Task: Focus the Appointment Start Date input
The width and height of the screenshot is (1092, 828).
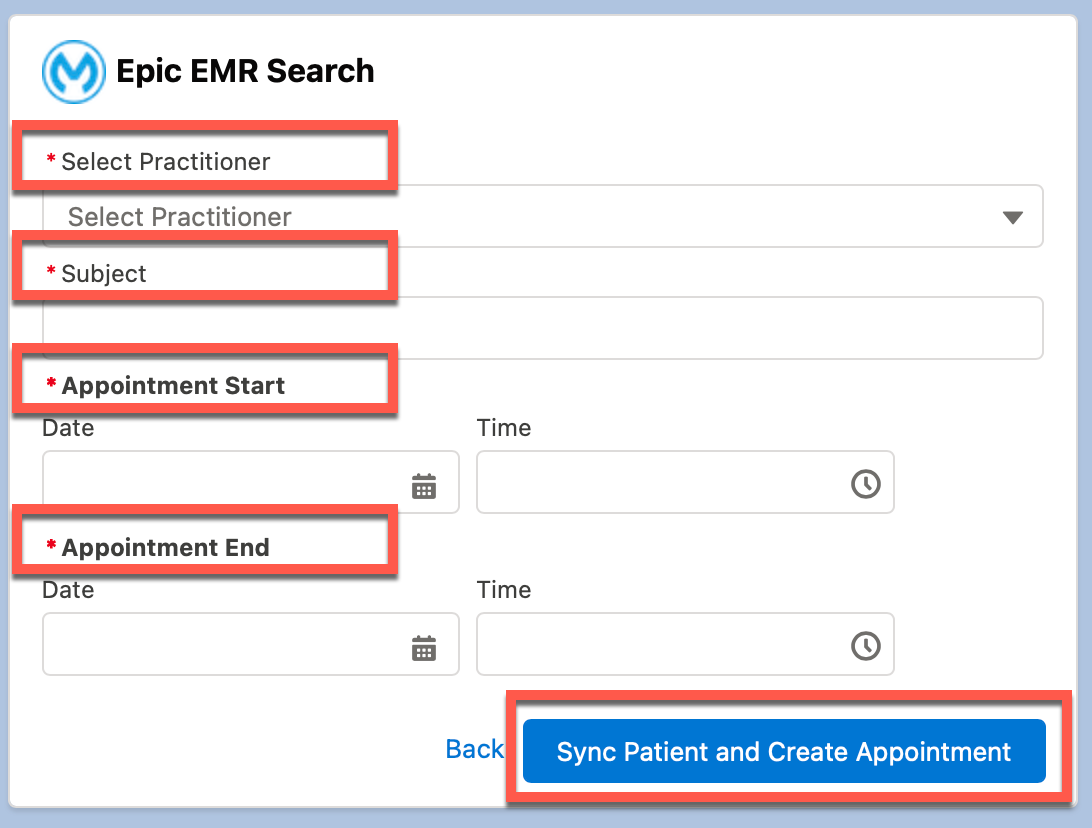Action: [251, 482]
